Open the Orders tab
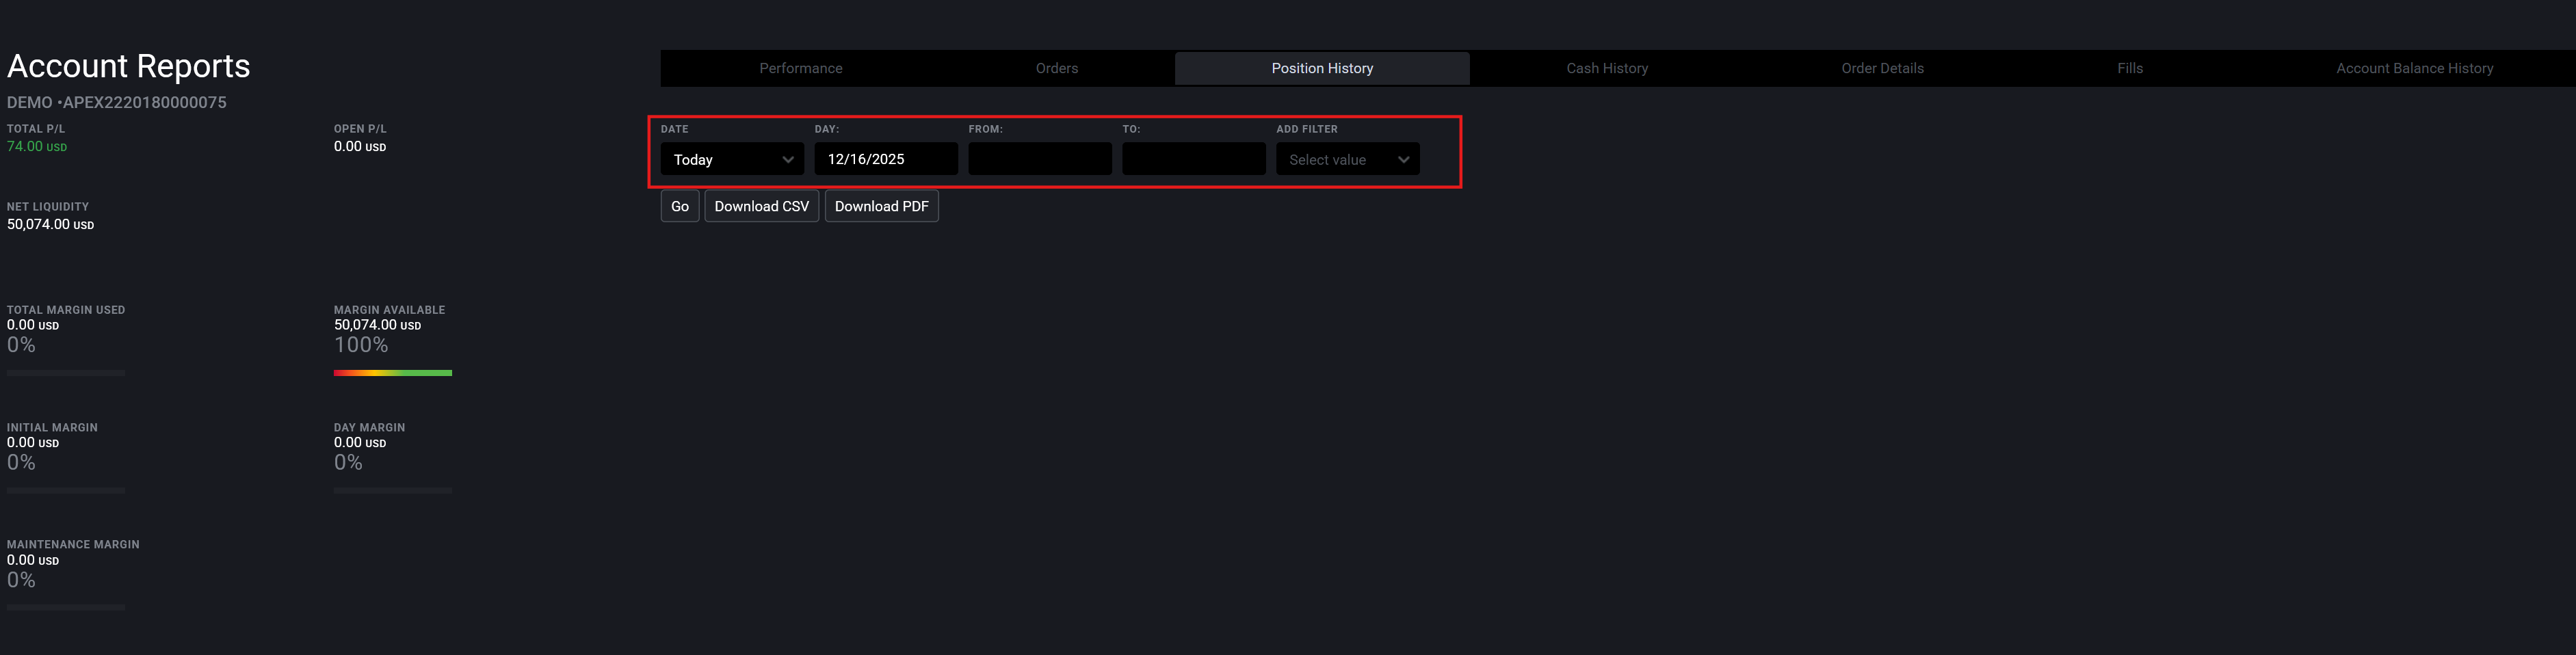The height and width of the screenshot is (655, 2576). tap(1056, 68)
